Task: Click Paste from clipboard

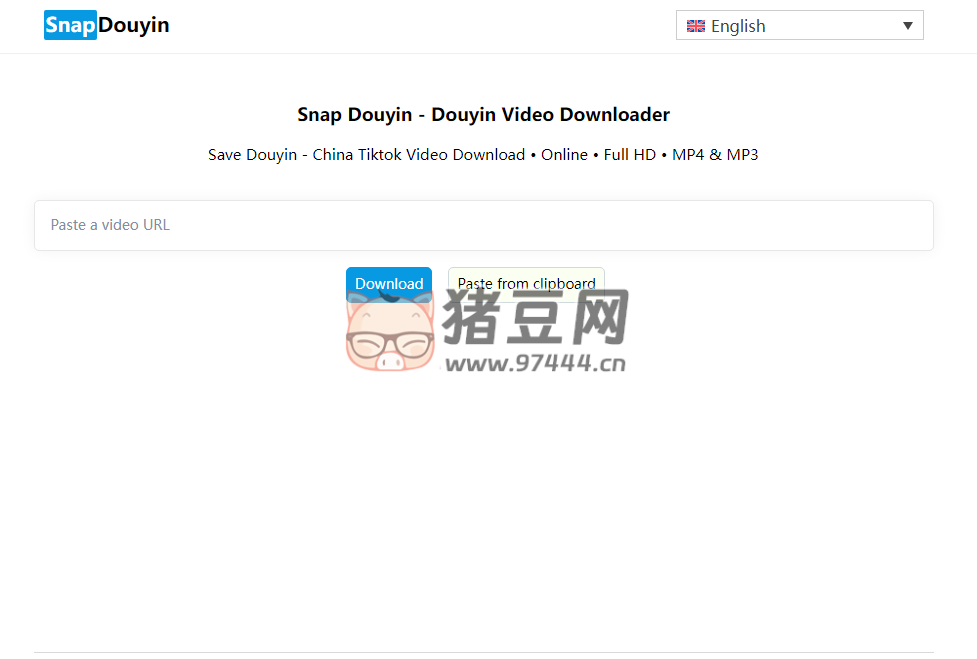Action: [x=526, y=284]
